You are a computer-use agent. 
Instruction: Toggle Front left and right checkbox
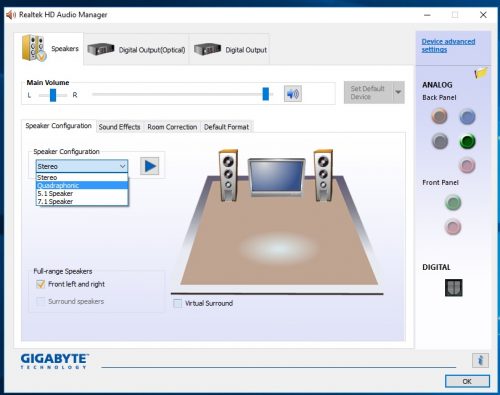point(41,284)
